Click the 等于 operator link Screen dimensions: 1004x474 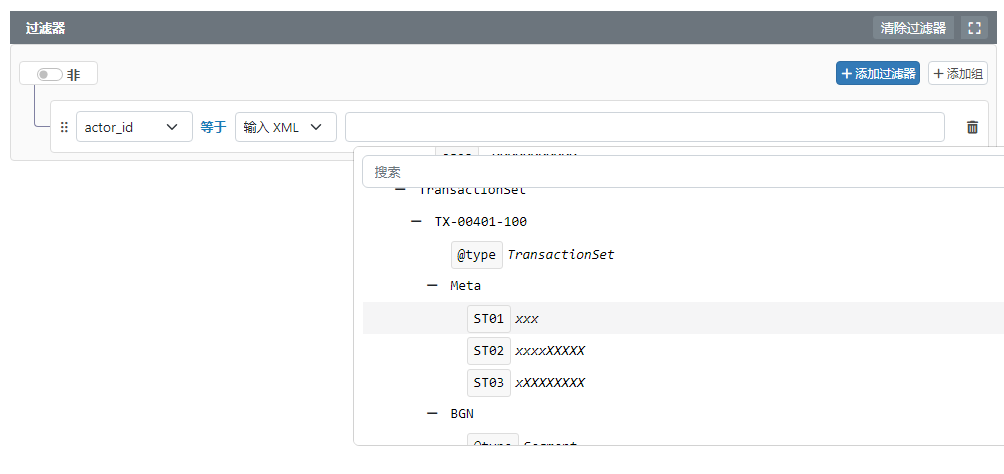[213, 127]
